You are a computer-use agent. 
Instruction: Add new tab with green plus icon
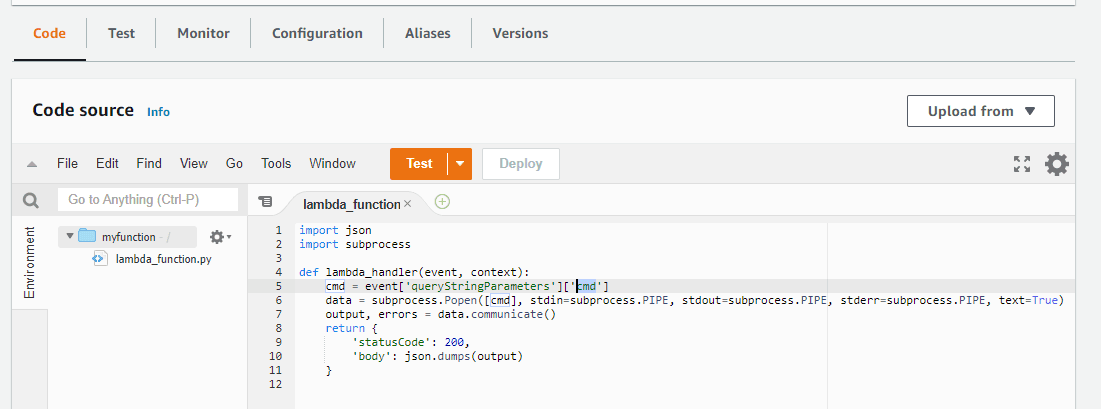click(x=442, y=201)
